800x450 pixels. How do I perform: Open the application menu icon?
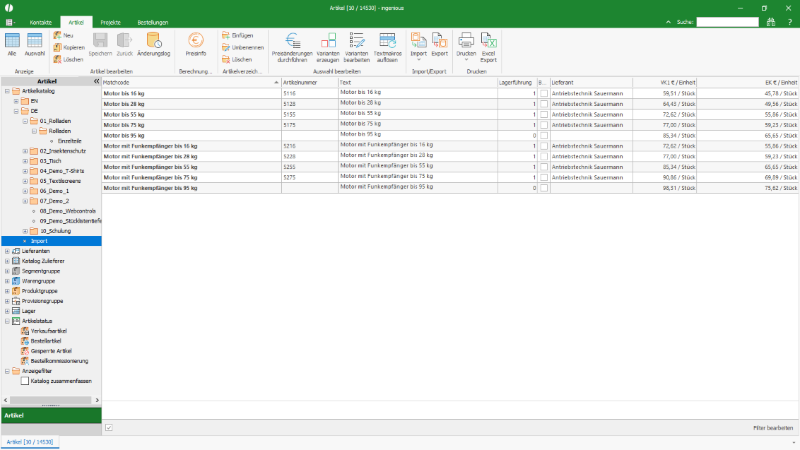[x=10, y=22]
